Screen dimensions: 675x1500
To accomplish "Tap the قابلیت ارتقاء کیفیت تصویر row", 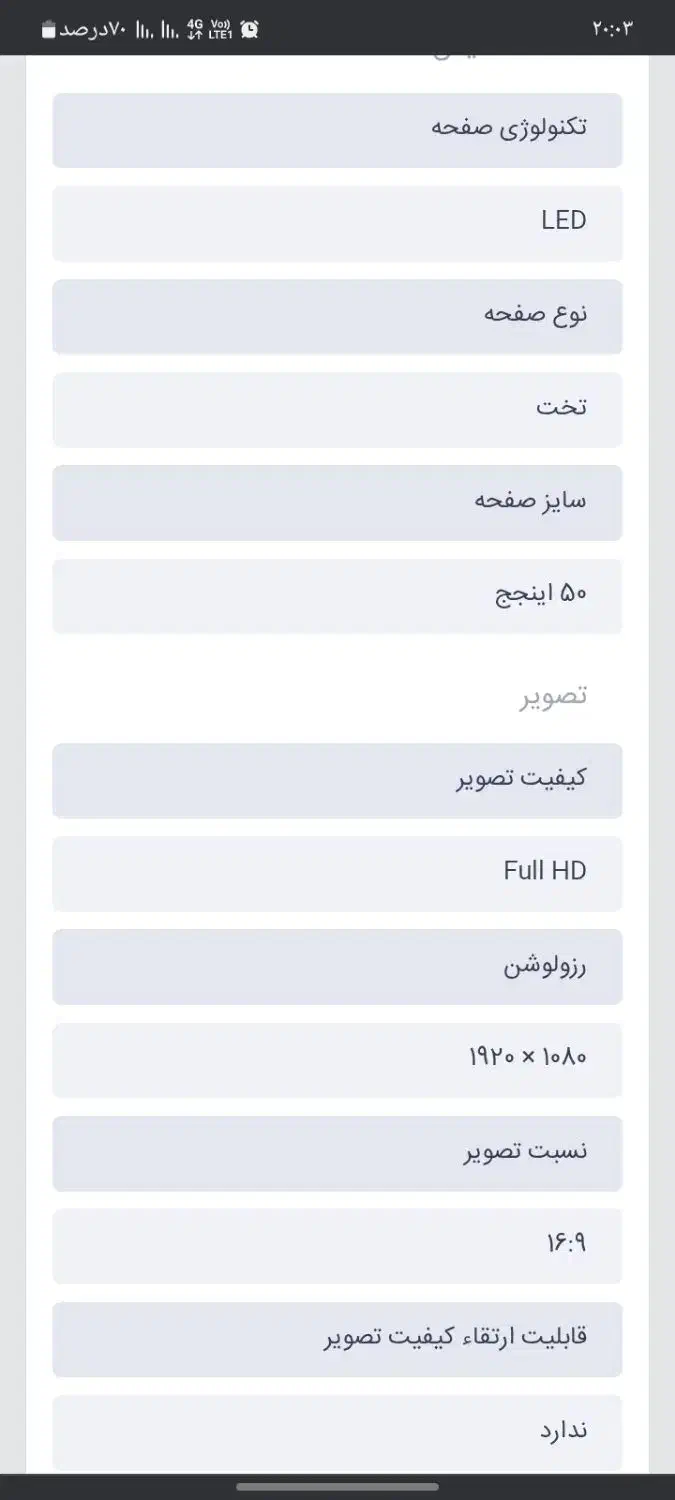I will (337, 1339).
